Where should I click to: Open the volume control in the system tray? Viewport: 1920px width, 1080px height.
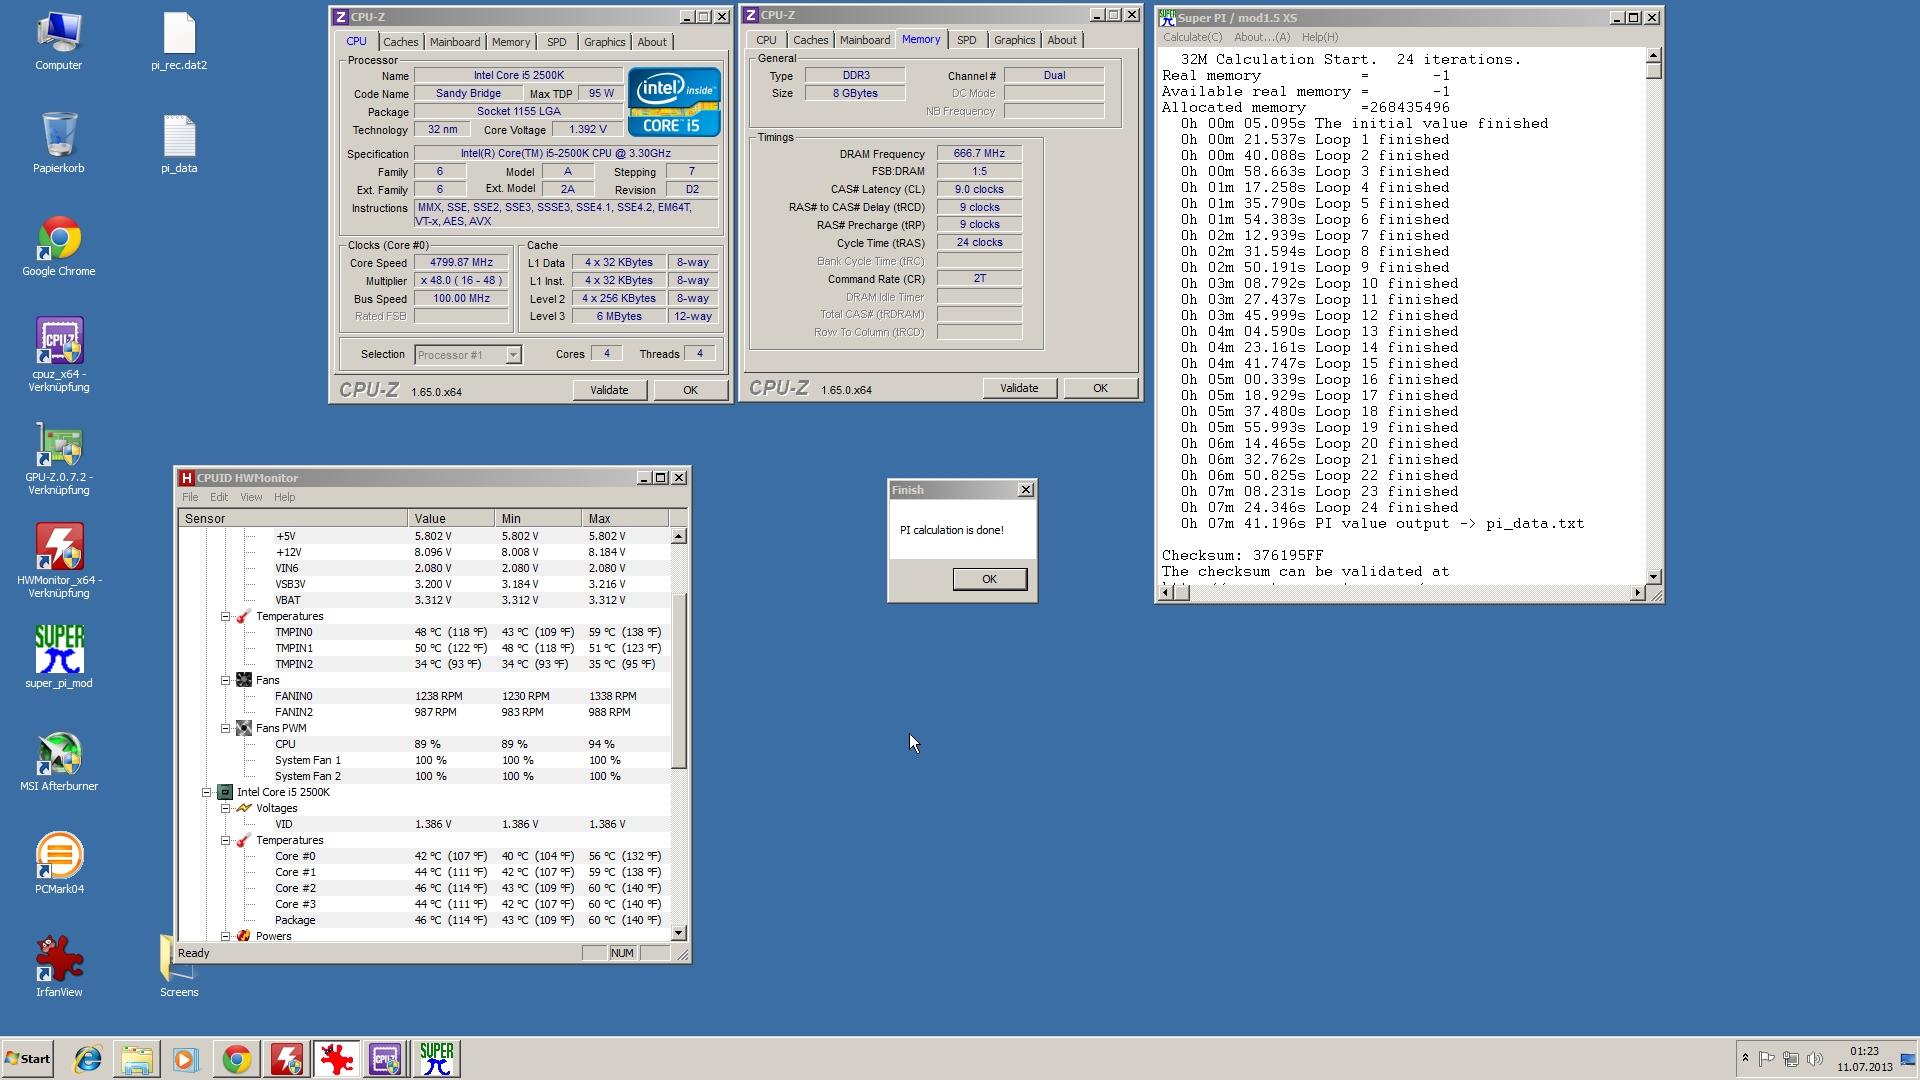[1815, 1059]
